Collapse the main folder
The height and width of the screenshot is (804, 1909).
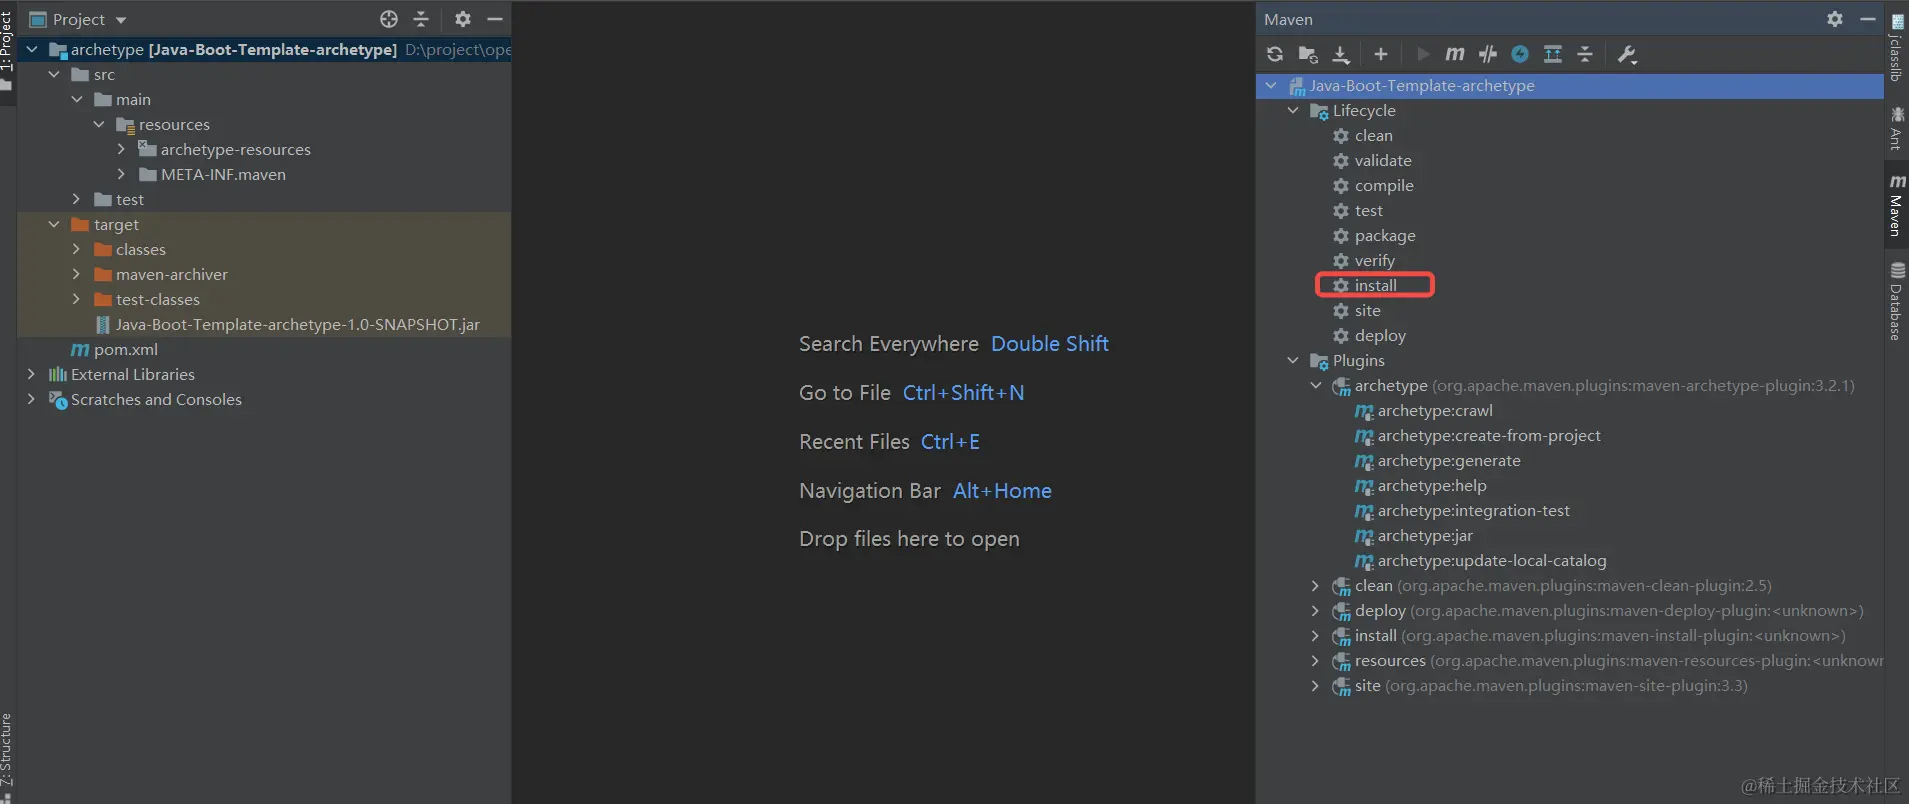tap(76, 99)
